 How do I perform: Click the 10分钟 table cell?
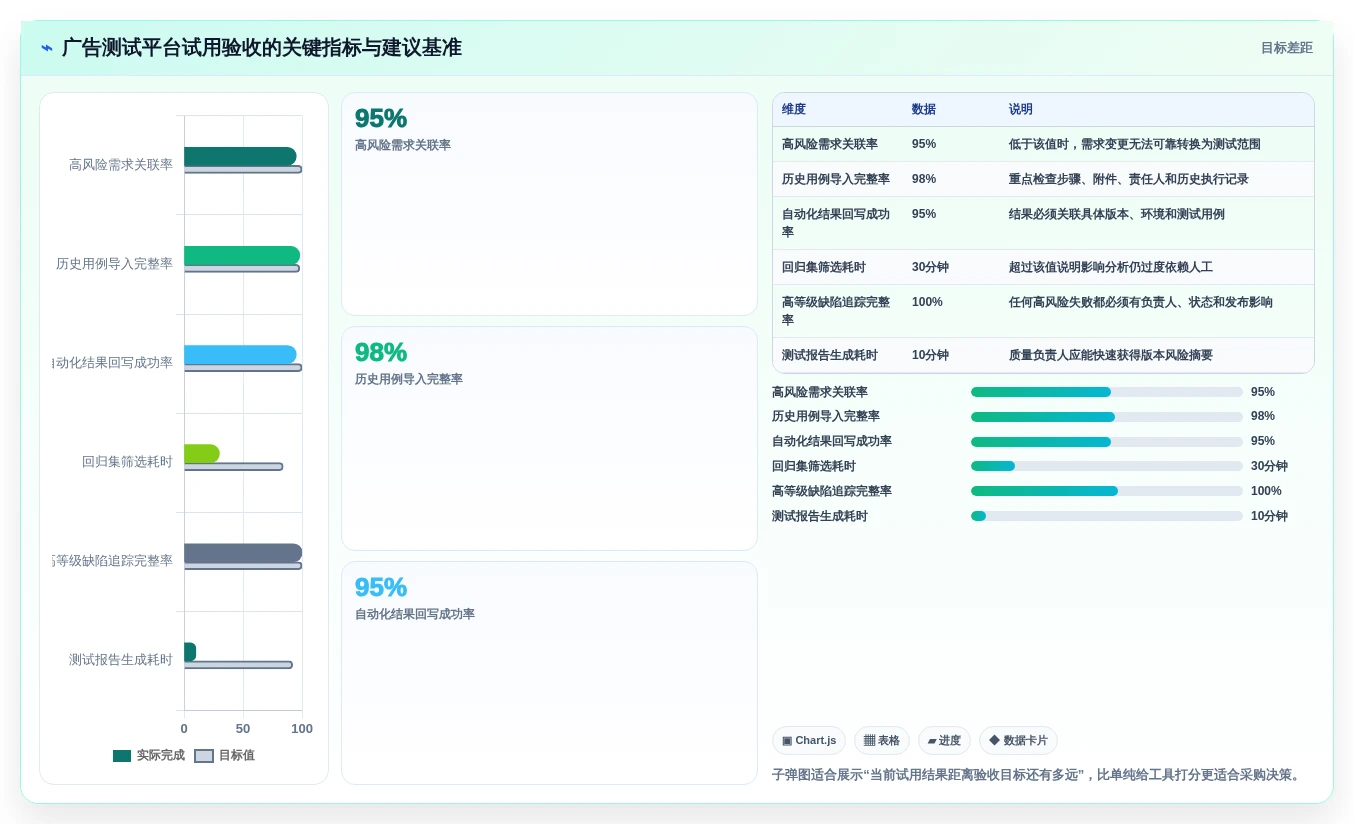click(x=930, y=355)
